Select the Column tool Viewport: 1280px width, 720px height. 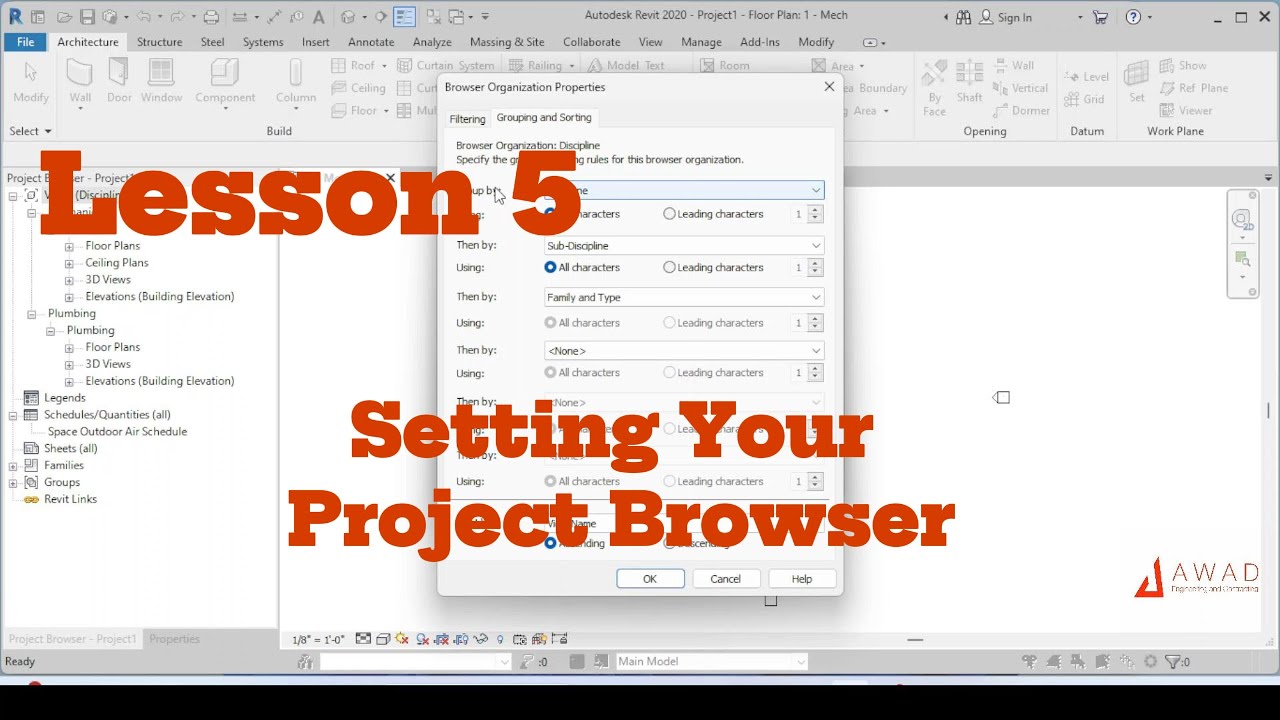click(296, 81)
